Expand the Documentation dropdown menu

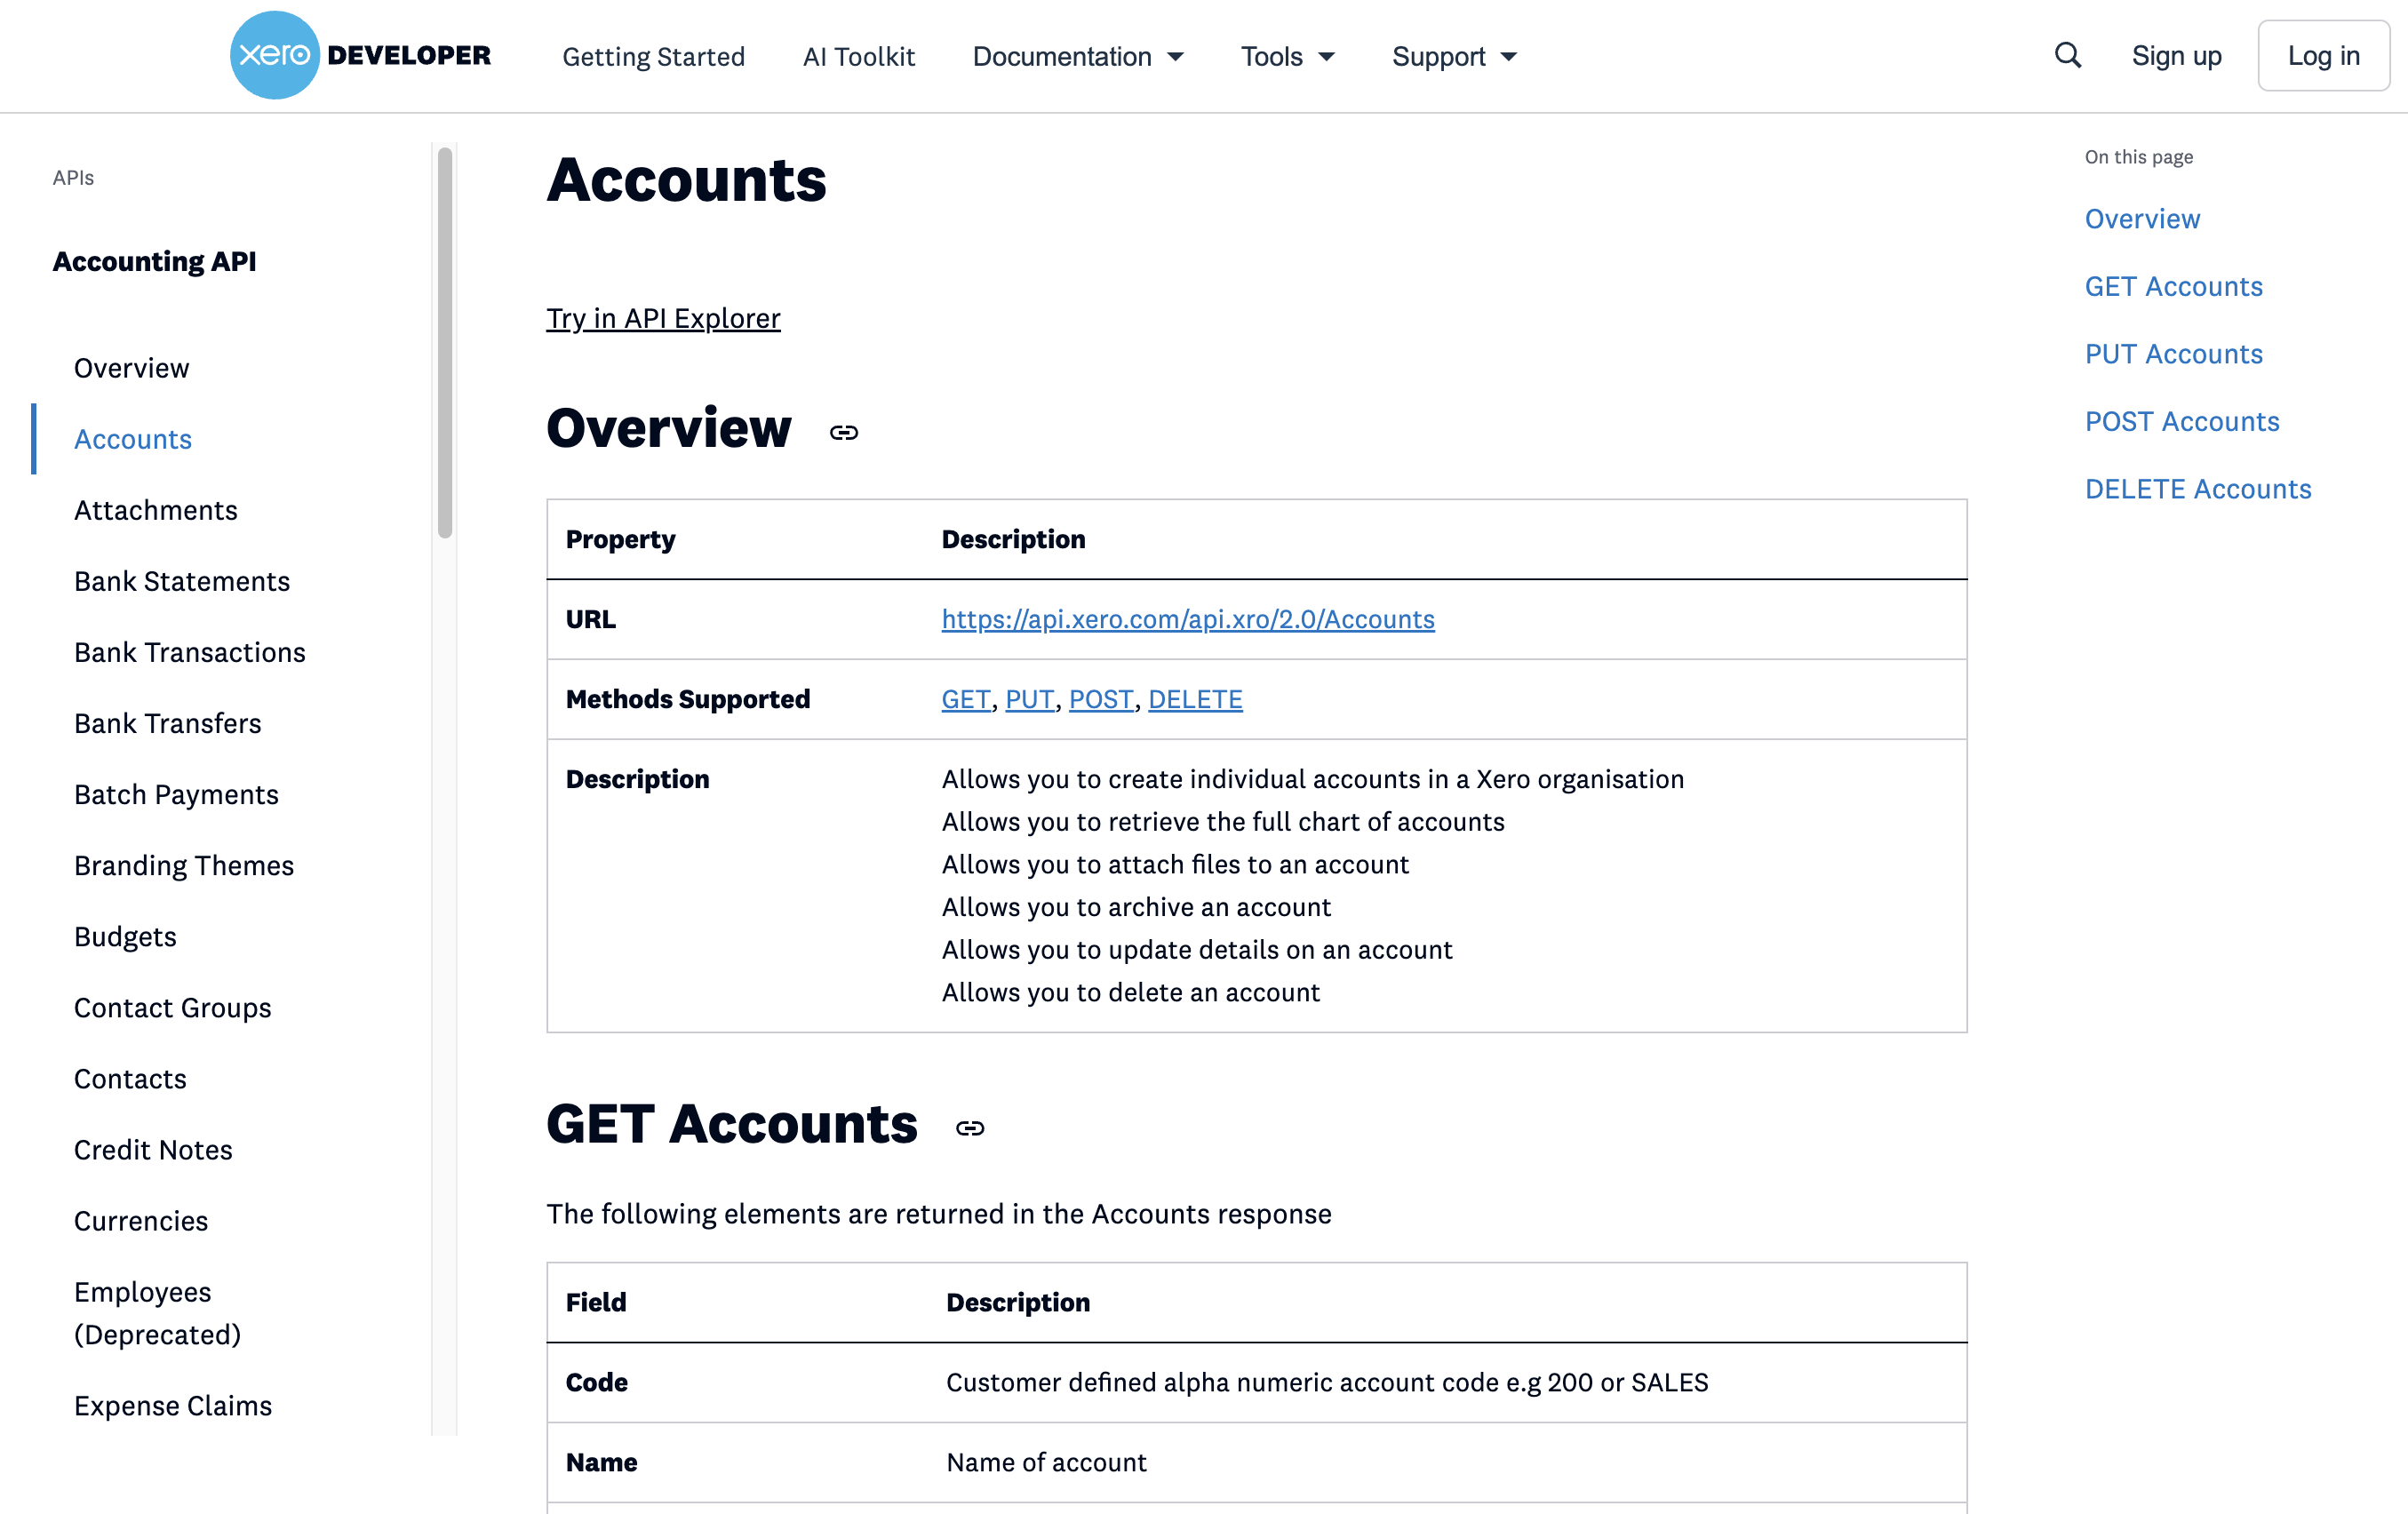[1078, 56]
